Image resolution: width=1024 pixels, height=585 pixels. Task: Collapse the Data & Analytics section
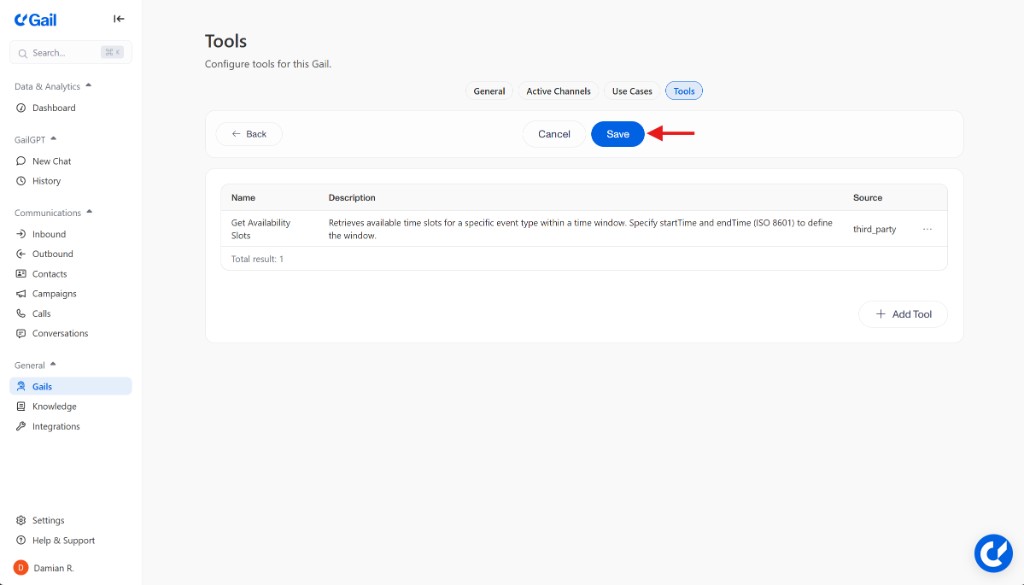click(88, 86)
